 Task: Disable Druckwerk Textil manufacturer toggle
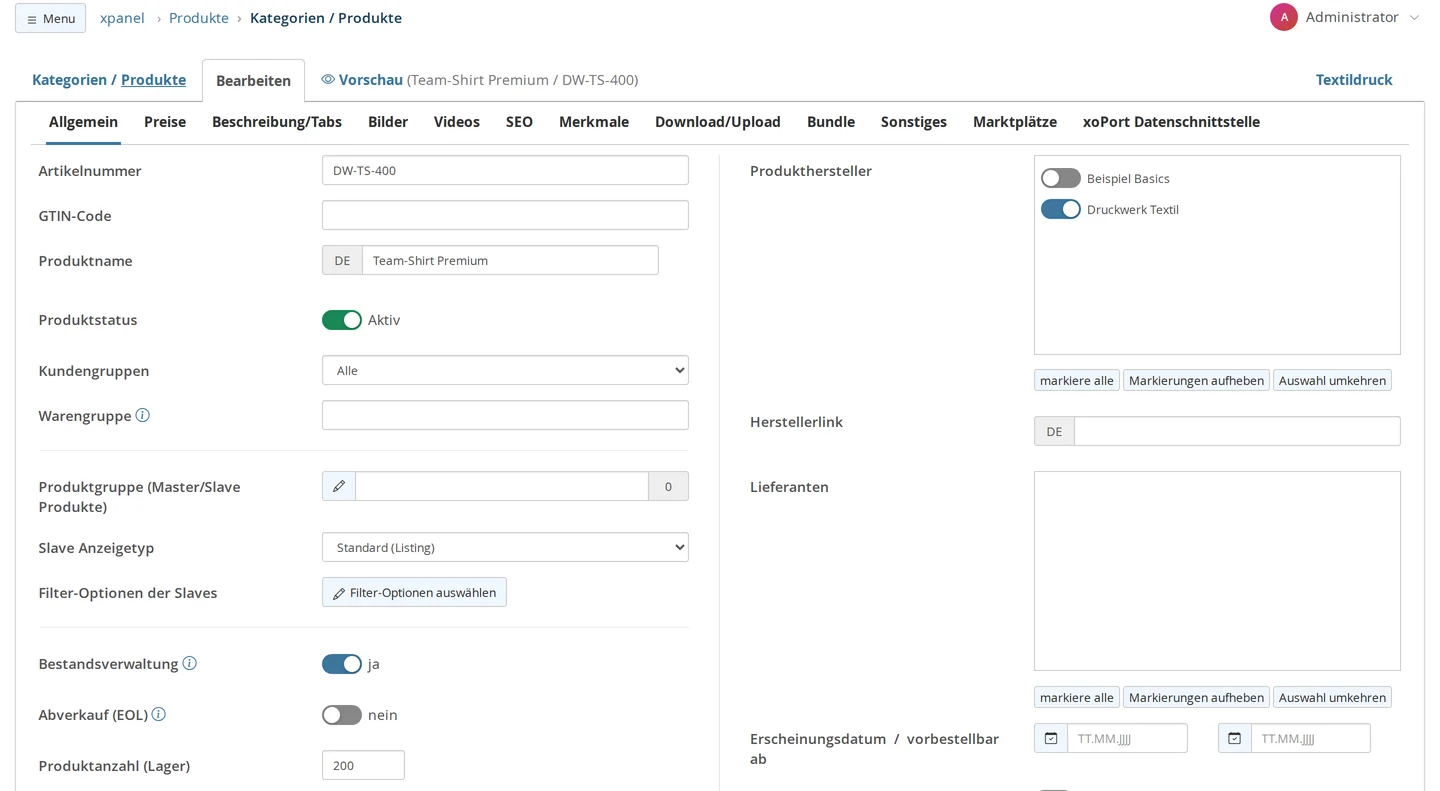point(1061,209)
